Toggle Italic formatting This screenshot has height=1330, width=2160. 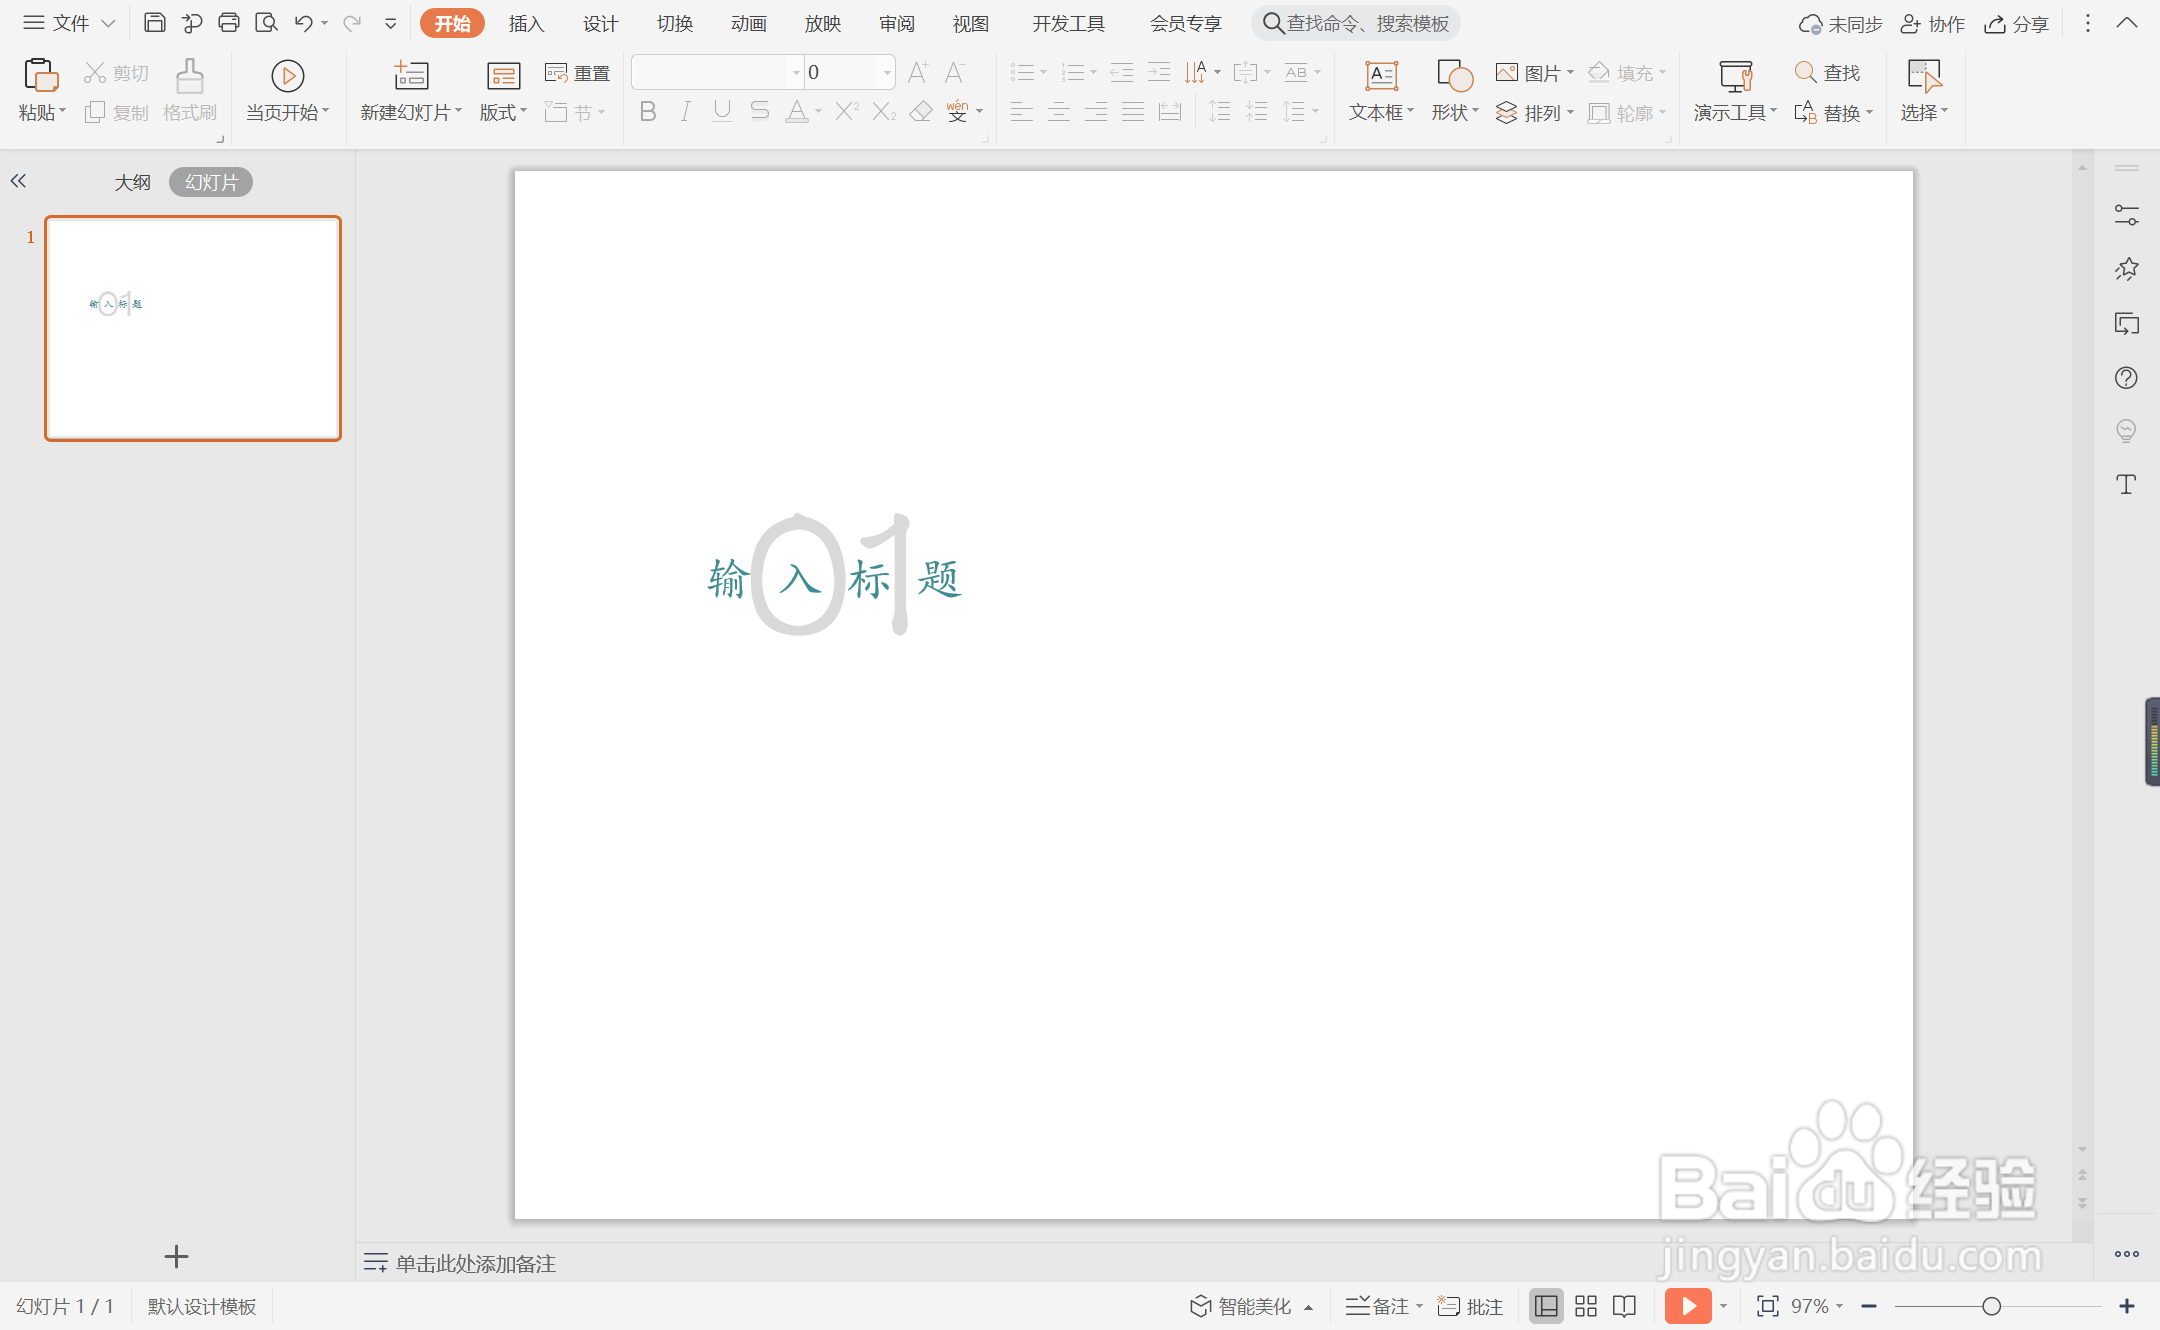685,112
